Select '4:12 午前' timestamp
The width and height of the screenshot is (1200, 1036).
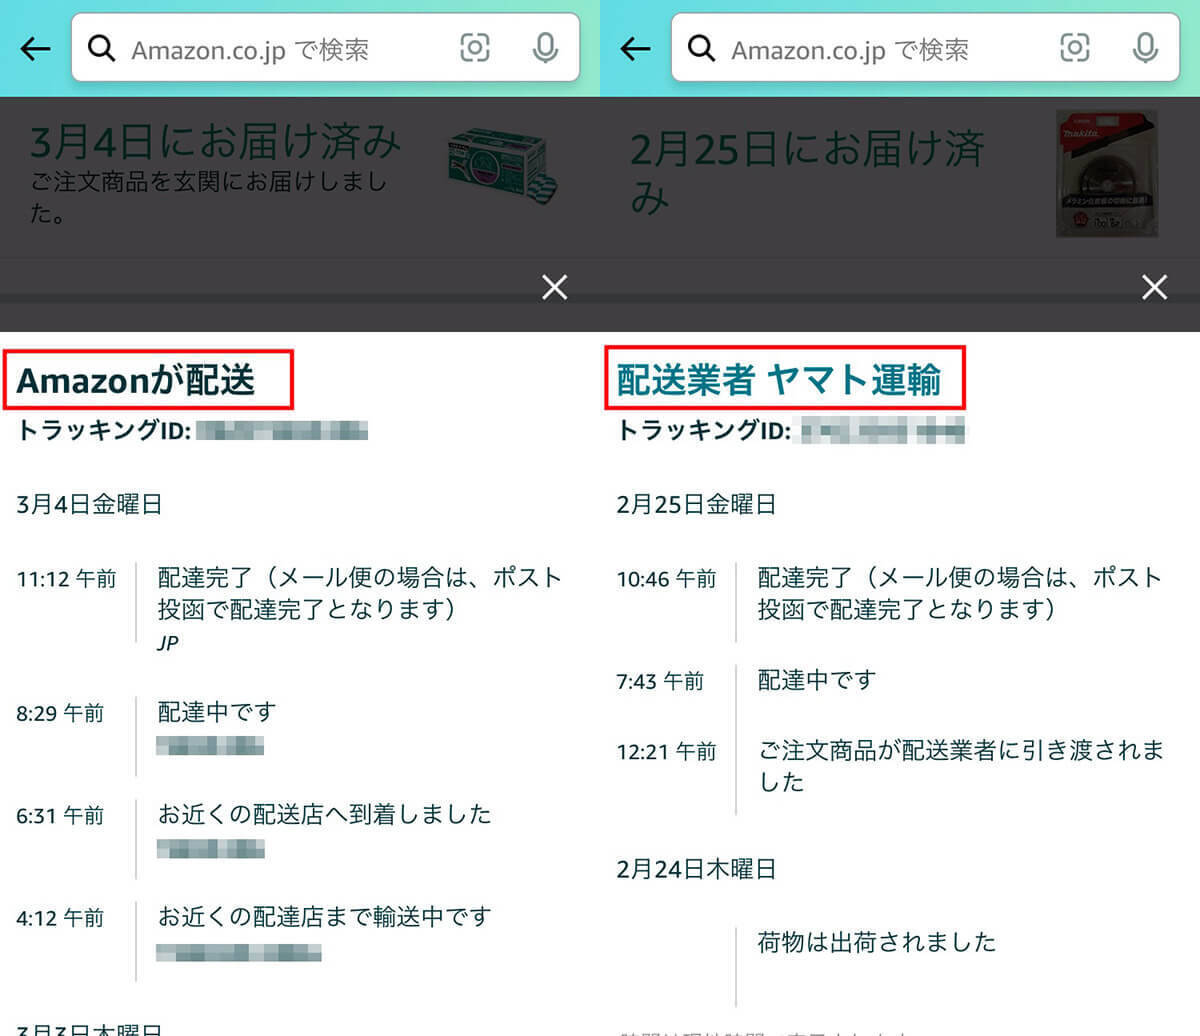60,917
